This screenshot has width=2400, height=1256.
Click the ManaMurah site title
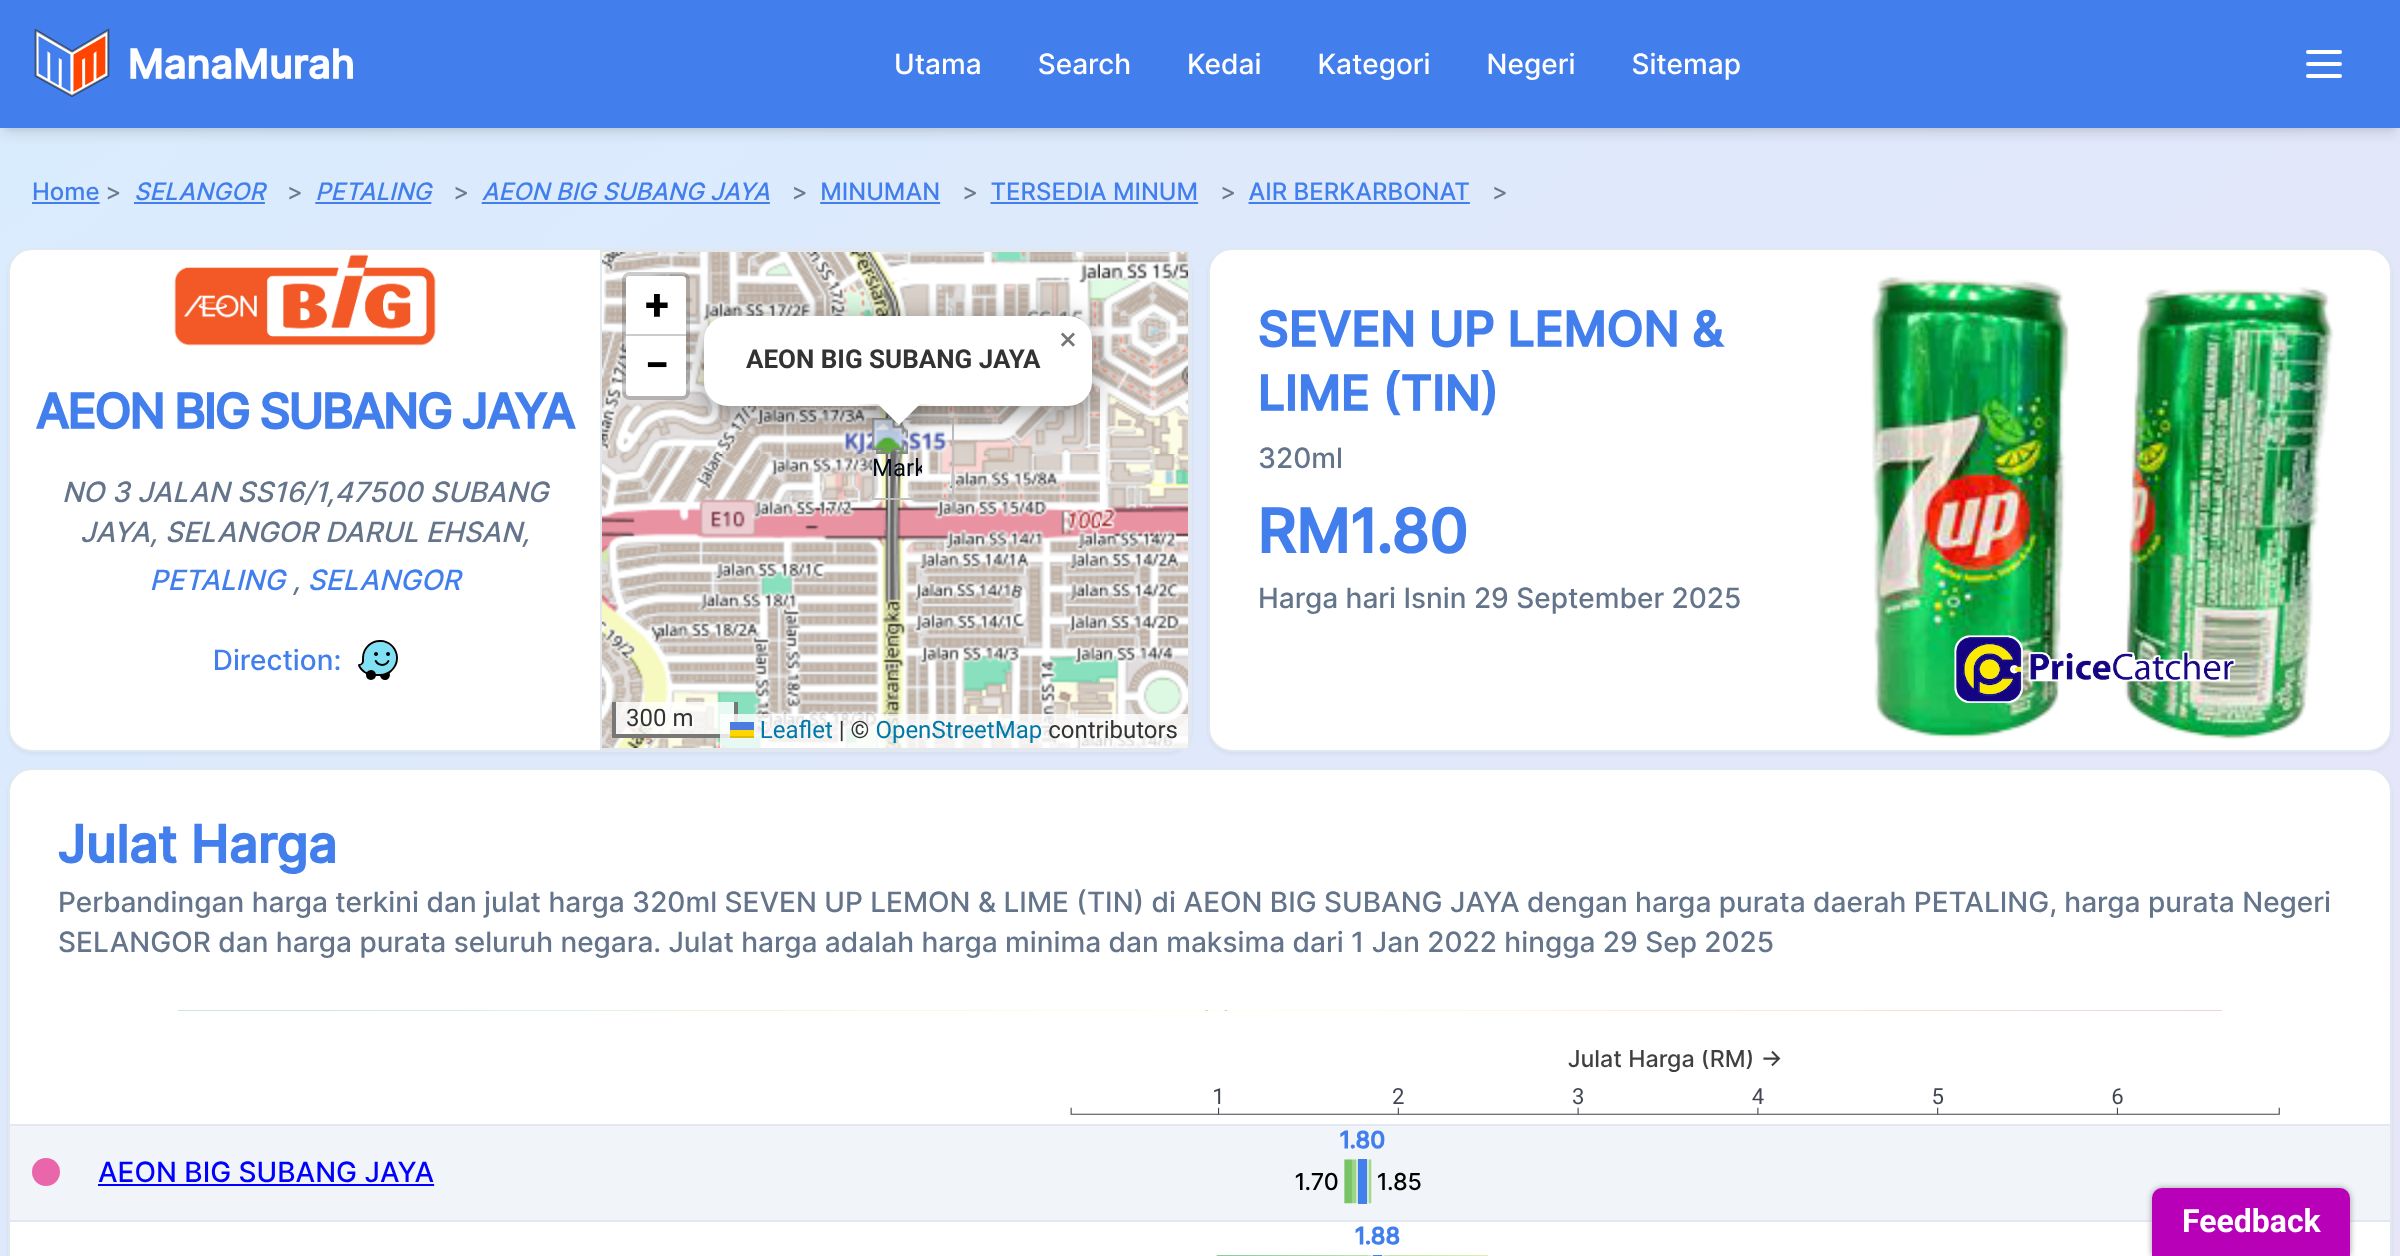click(241, 64)
